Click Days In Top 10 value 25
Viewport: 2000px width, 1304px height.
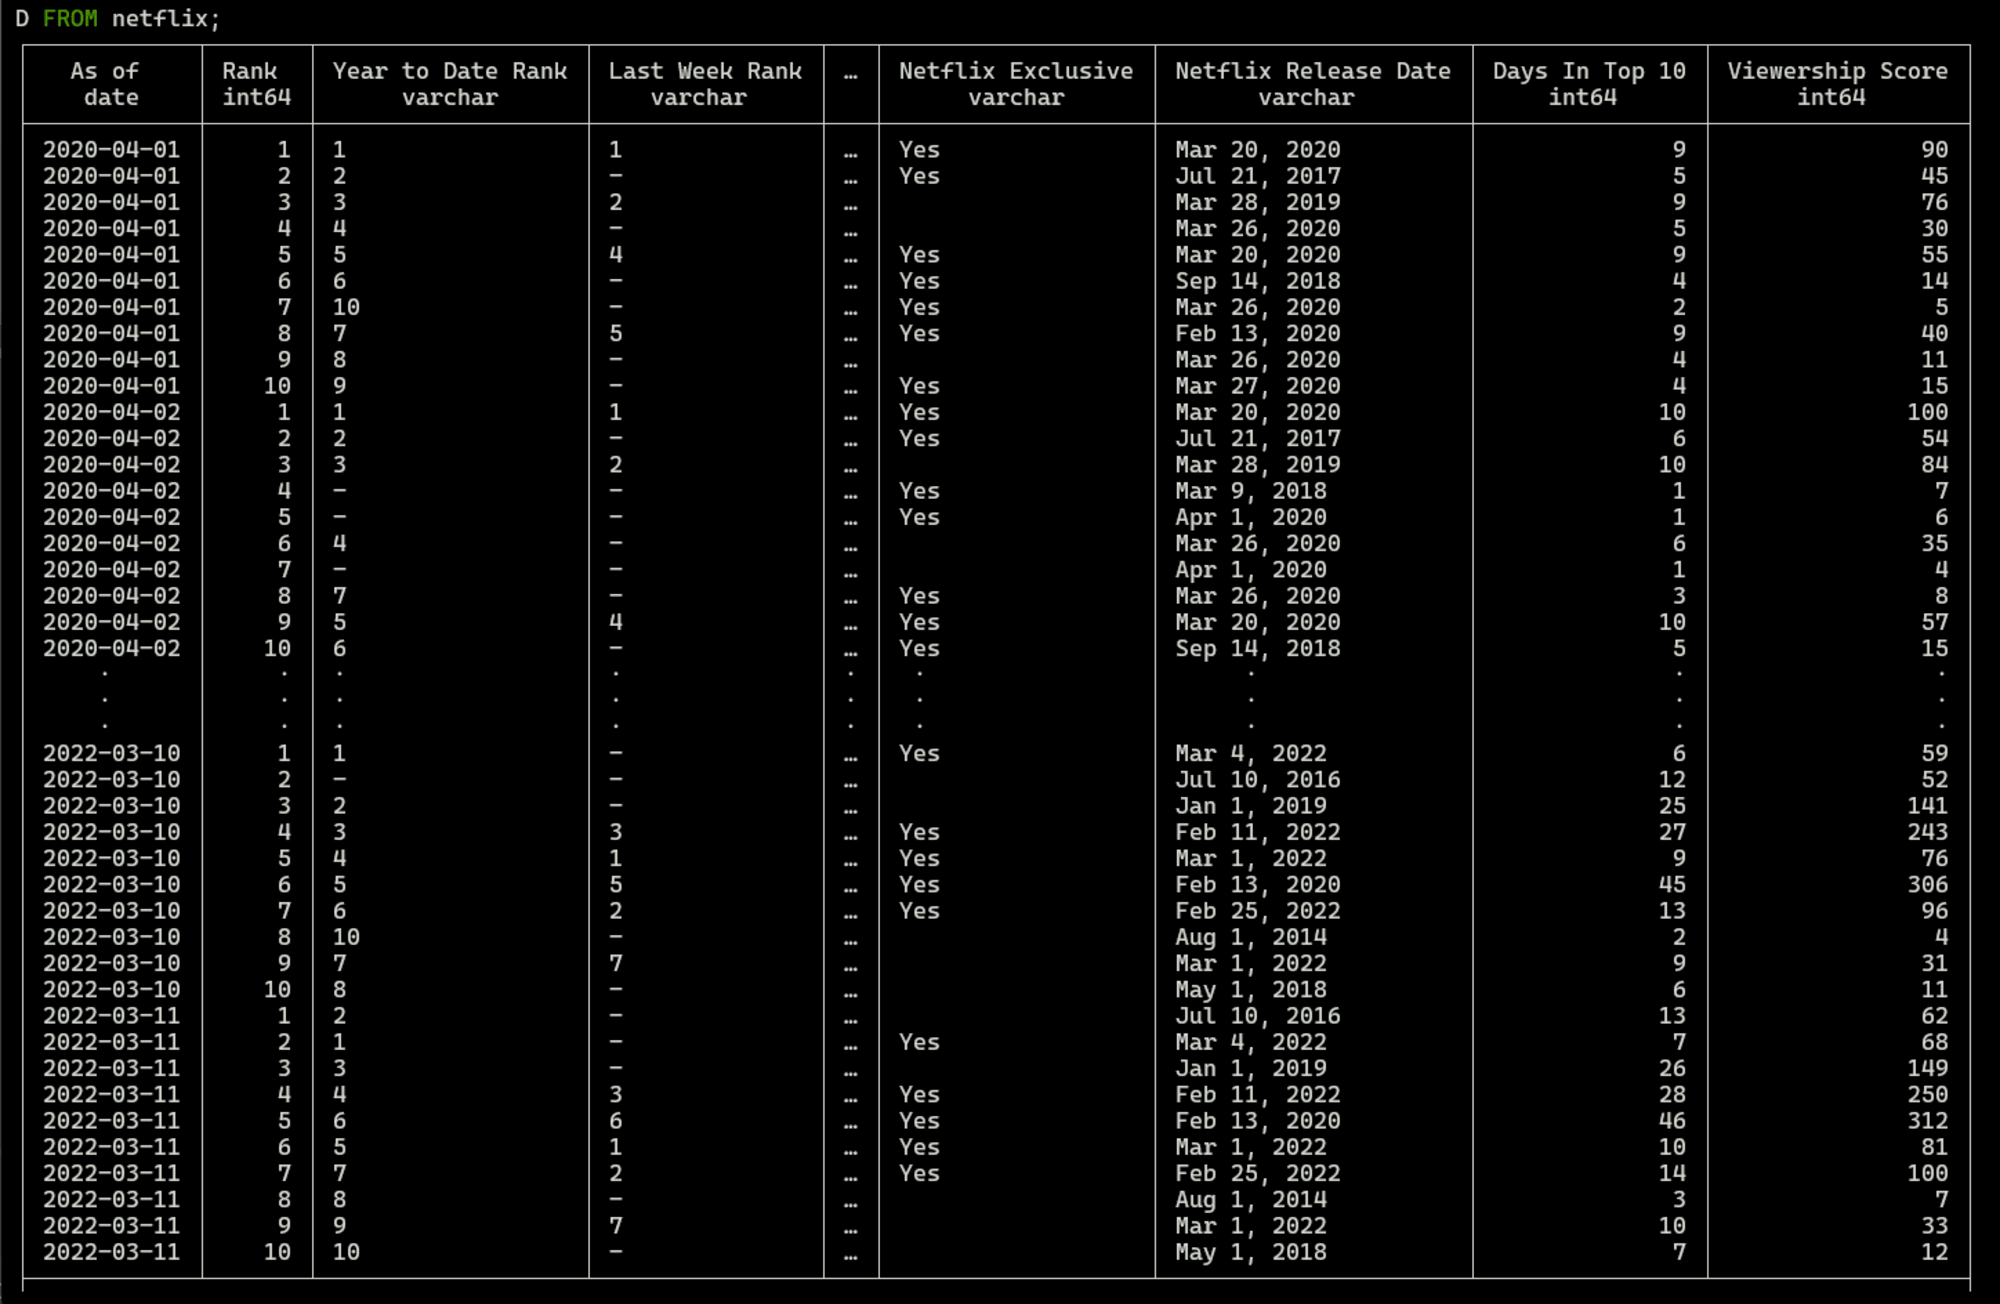(1672, 806)
